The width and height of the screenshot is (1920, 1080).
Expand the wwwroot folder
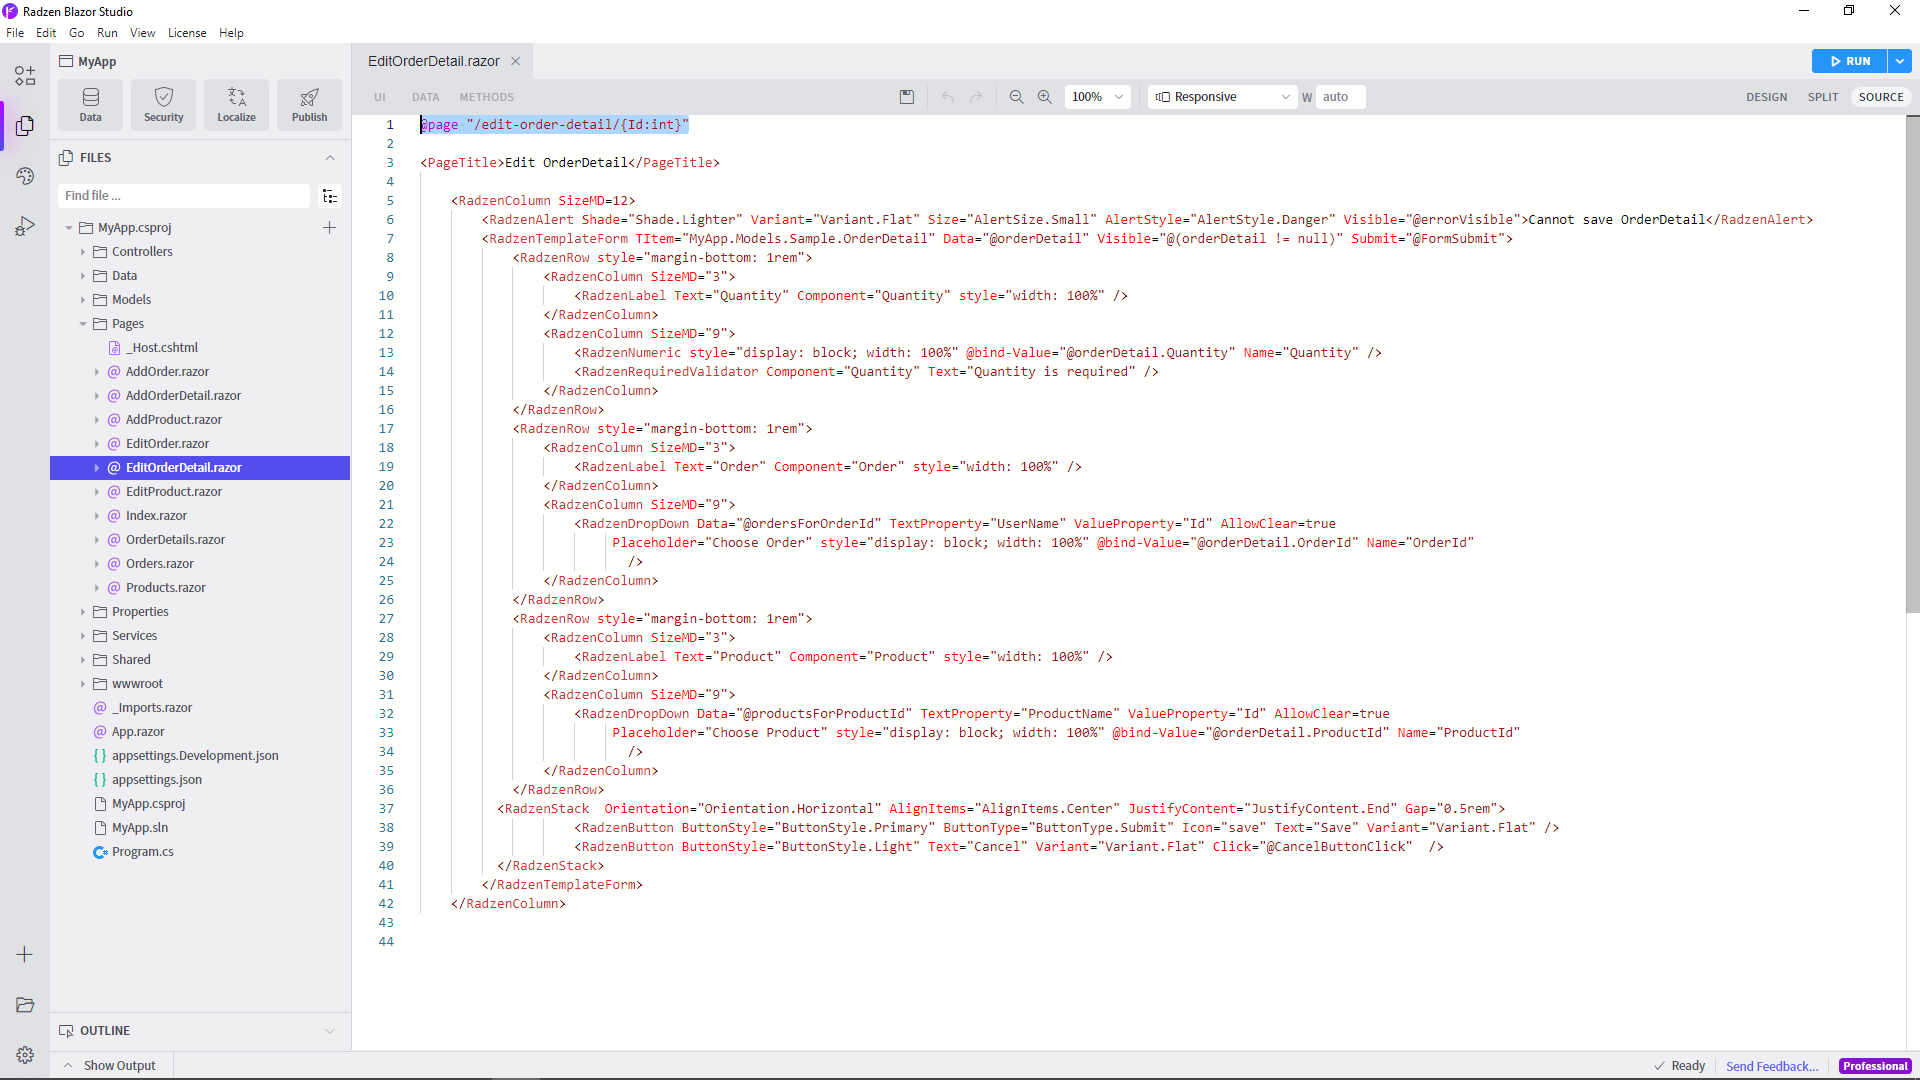83,684
